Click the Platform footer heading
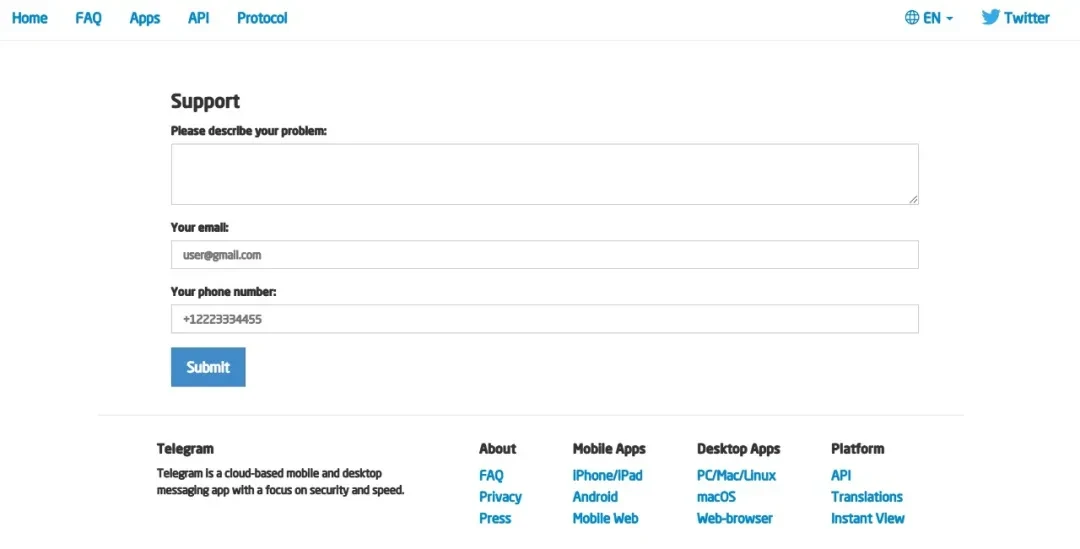Viewport: 1080px width, 549px height. (x=858, y=448)
